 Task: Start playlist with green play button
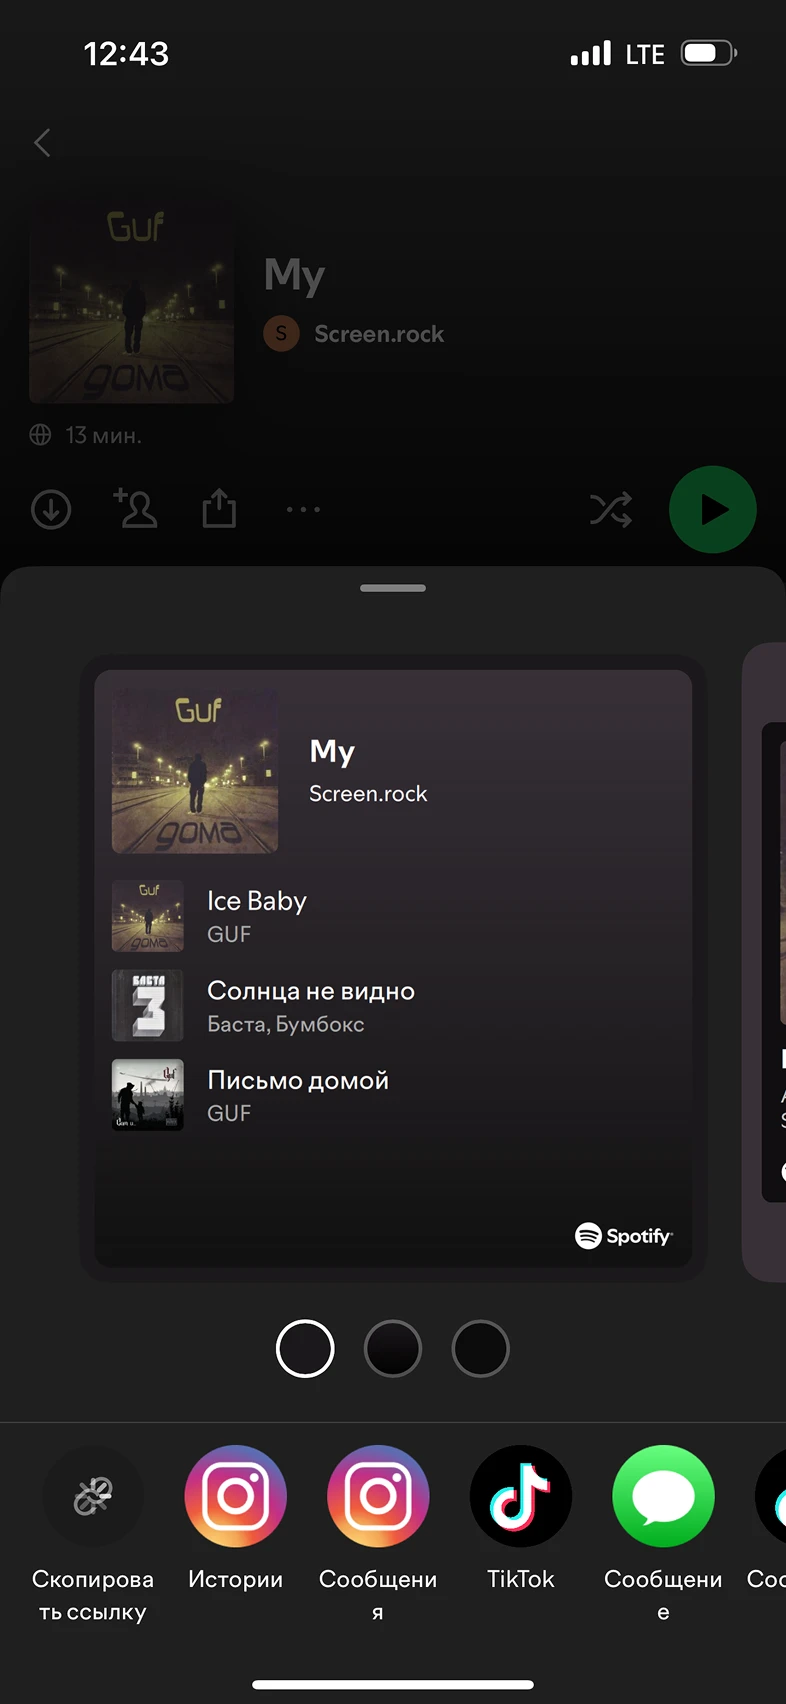click(713, 510)
